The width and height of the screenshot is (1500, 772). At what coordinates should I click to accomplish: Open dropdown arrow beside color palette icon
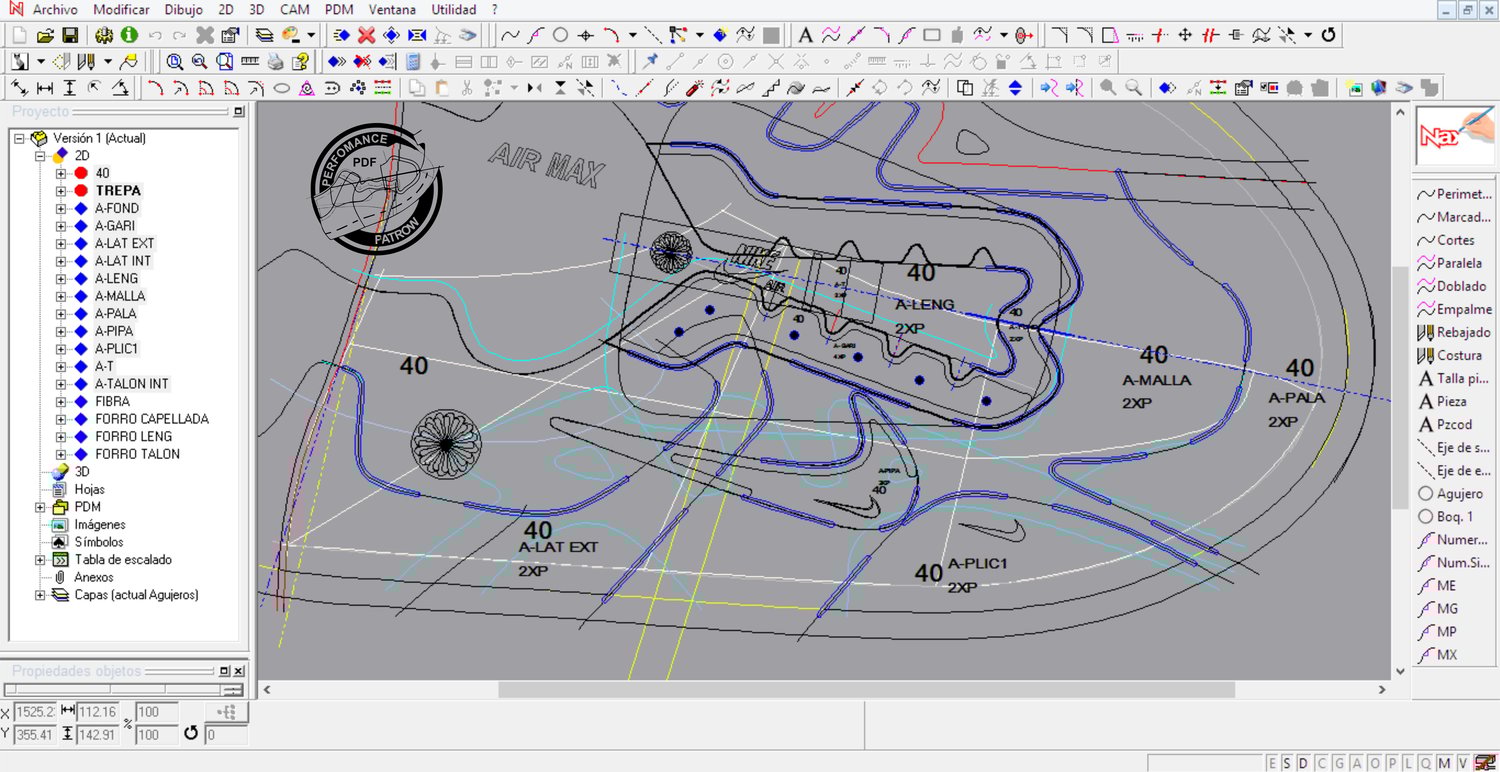[x=311, y=35]
